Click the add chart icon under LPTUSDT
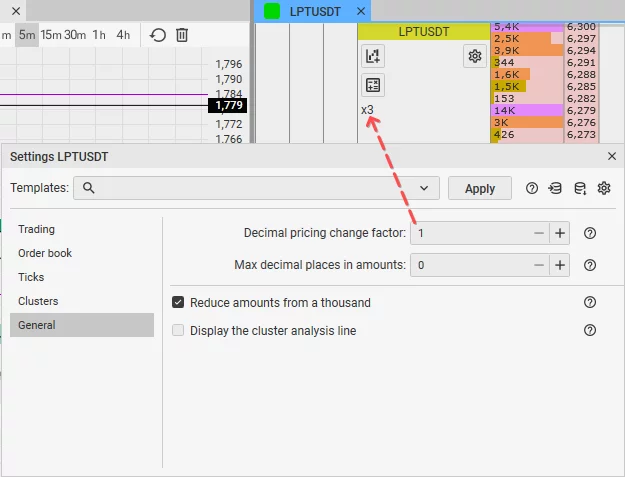The width and height of the screenshot is (625, 477). tap(373, 56)
